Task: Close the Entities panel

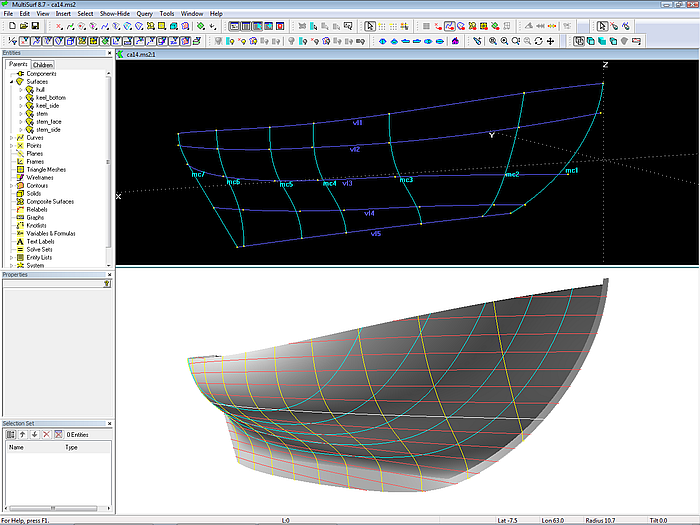Action: pos(108,53)
